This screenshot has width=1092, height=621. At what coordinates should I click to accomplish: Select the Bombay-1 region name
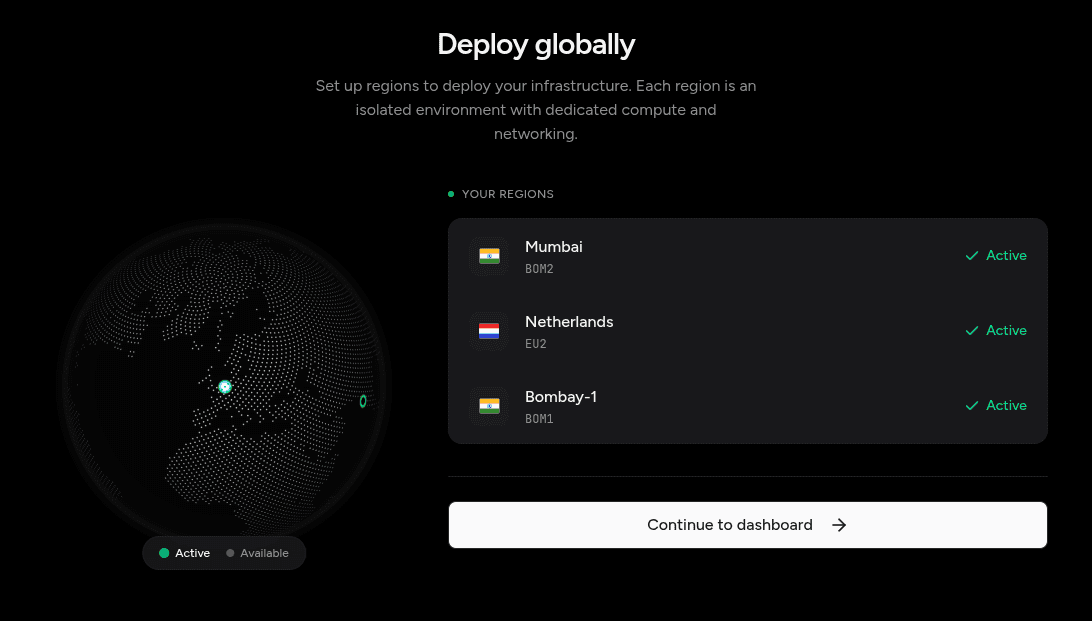coord(560,397)
